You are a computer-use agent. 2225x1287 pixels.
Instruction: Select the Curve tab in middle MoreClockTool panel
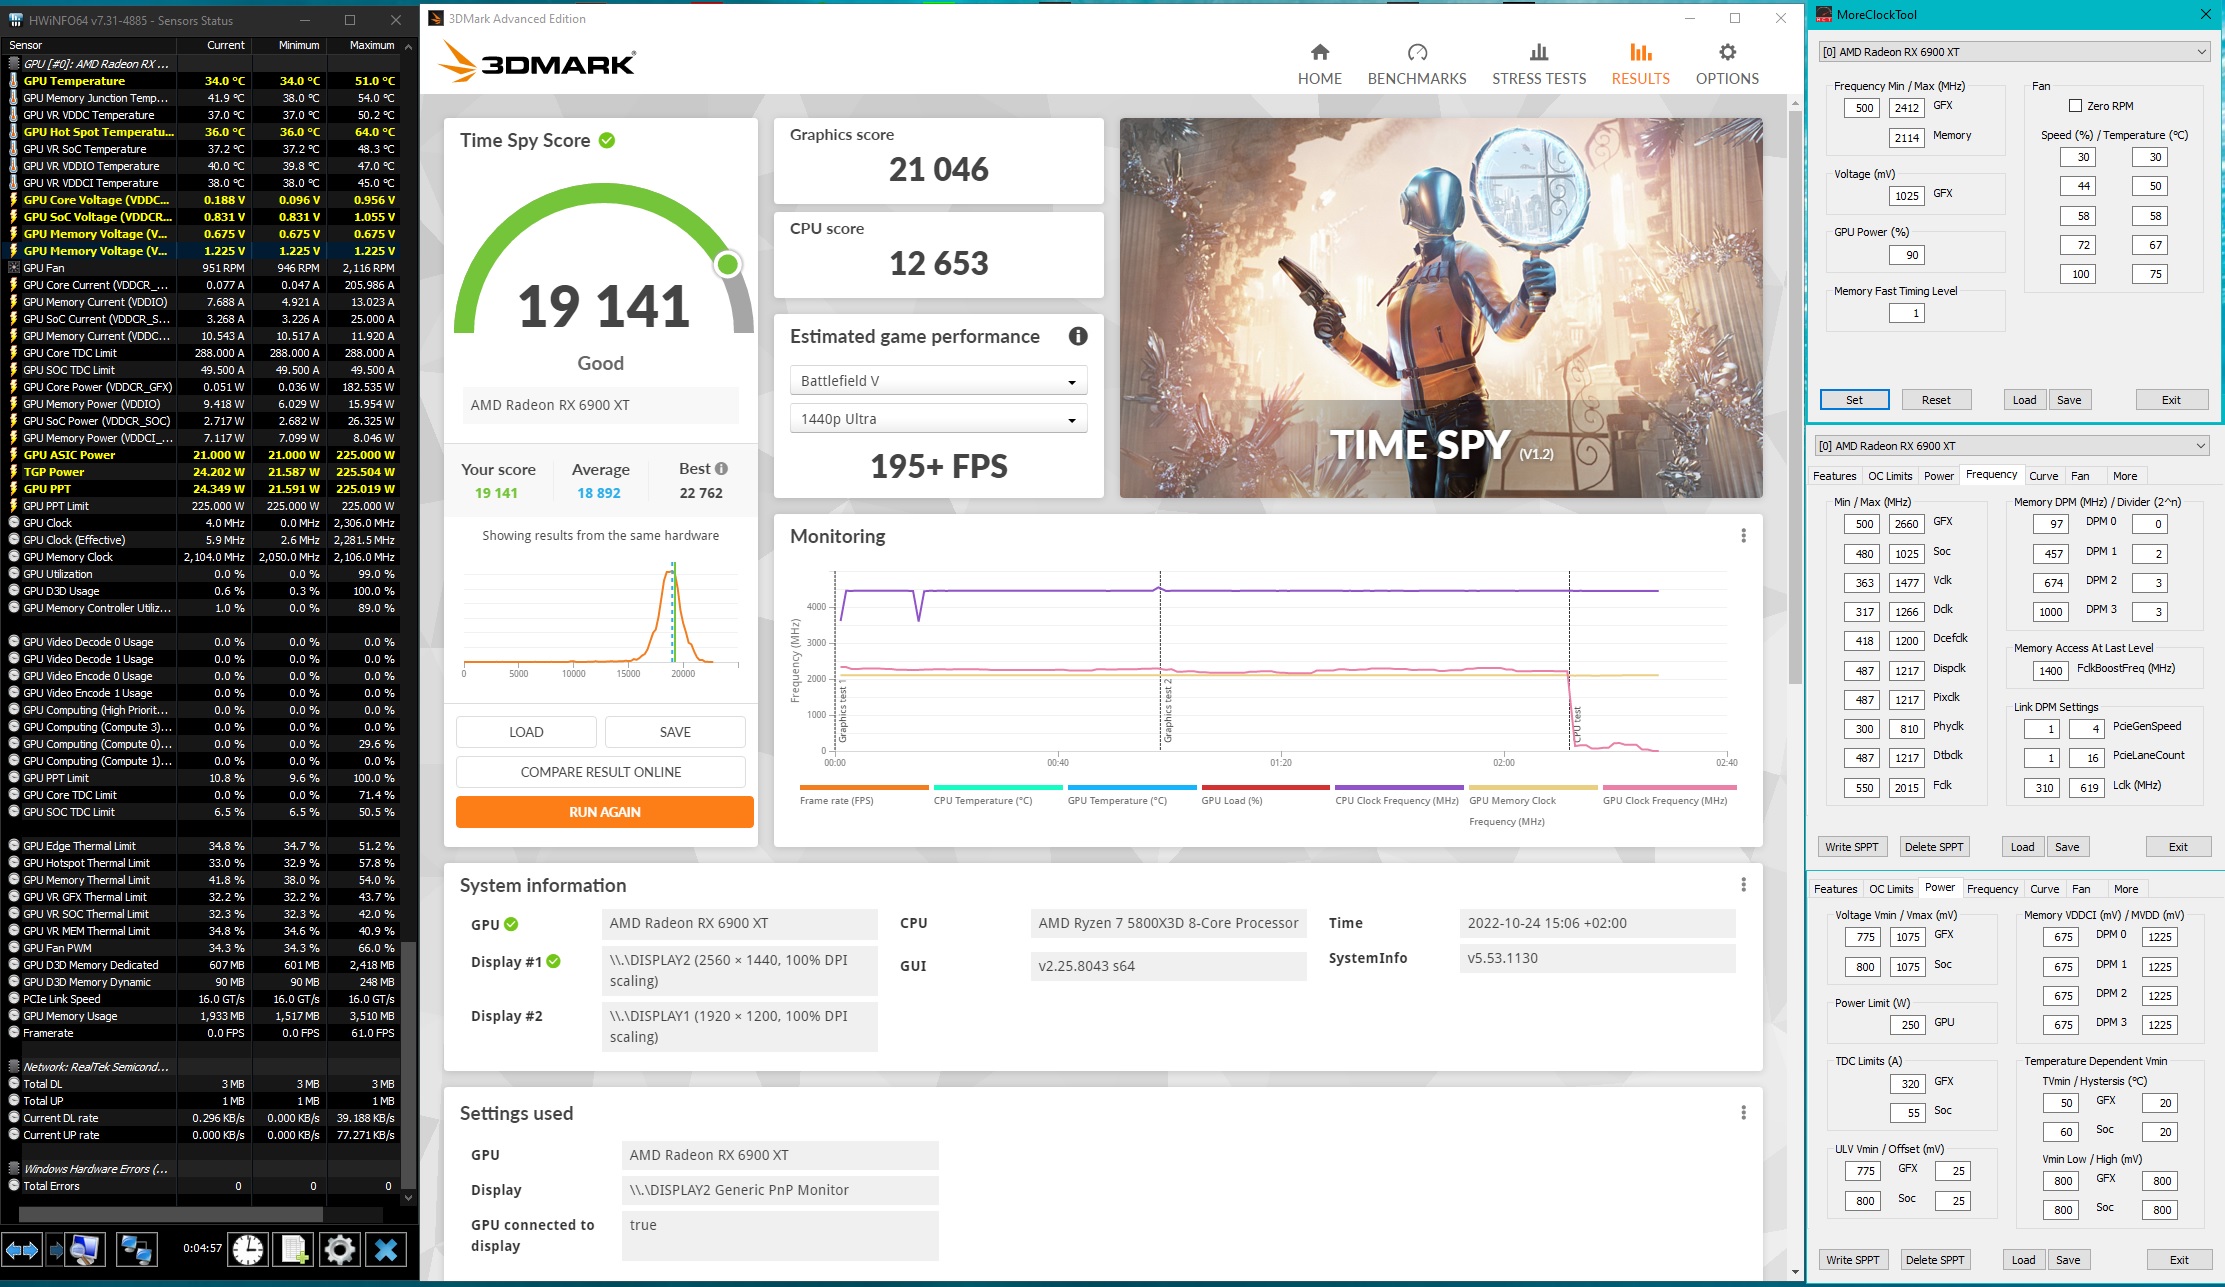2043,476
